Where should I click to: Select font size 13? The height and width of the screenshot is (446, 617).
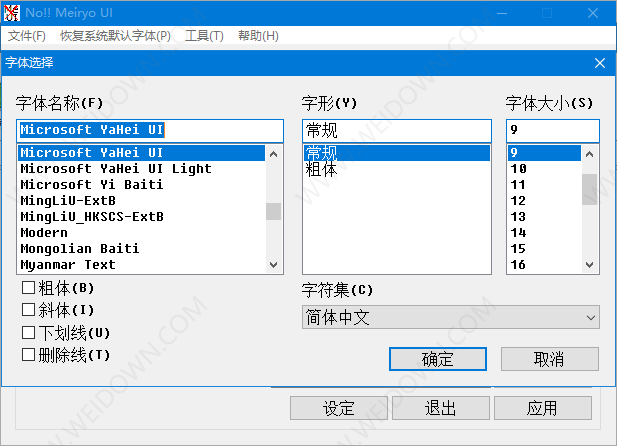[544, 217]
